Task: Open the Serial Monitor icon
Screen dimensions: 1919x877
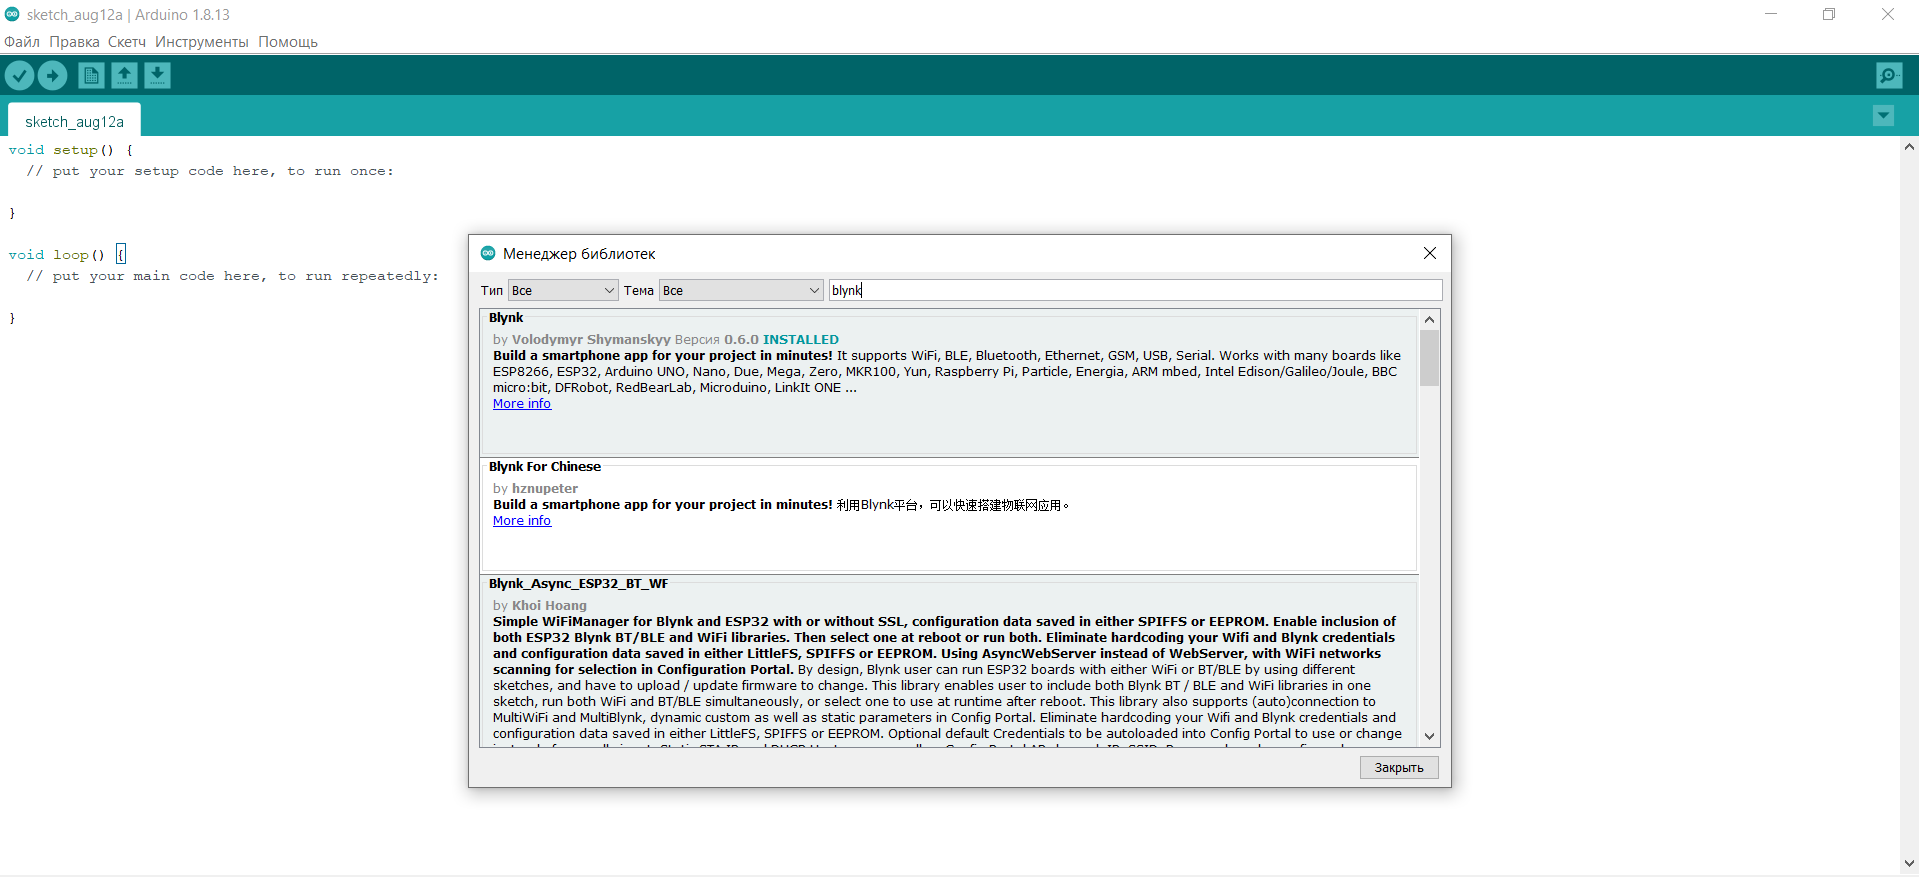Action: click(x=1889, y=75)
